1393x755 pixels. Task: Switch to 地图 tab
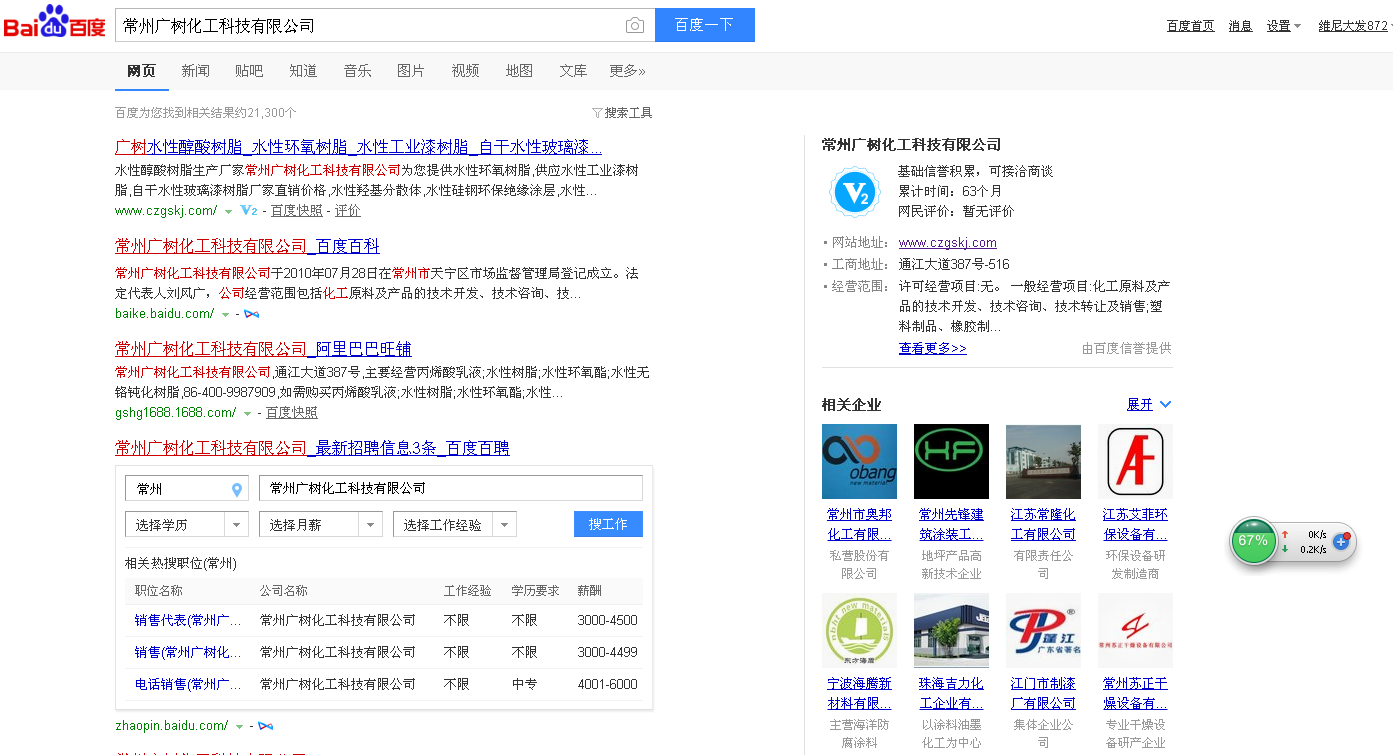tap(519, 71)
